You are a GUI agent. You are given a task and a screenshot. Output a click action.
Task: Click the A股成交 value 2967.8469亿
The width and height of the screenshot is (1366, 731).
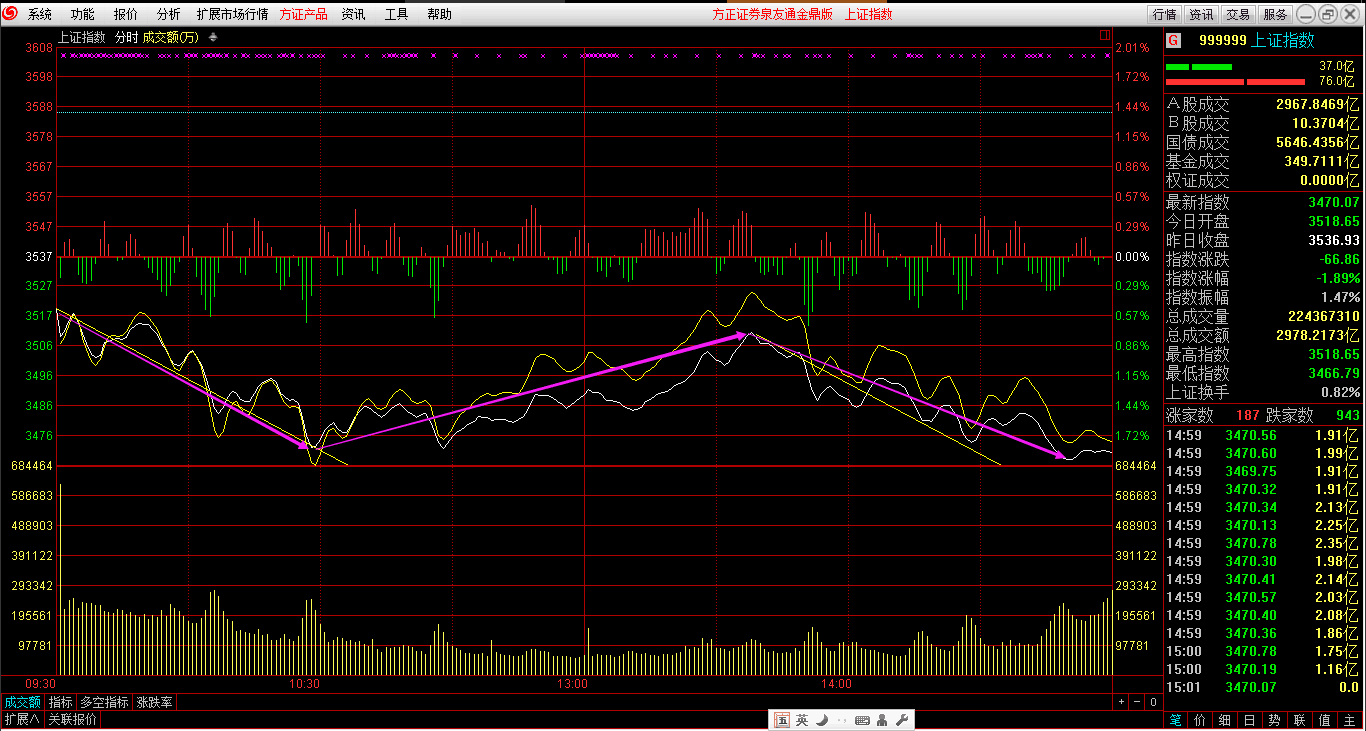coord(1317,105)
